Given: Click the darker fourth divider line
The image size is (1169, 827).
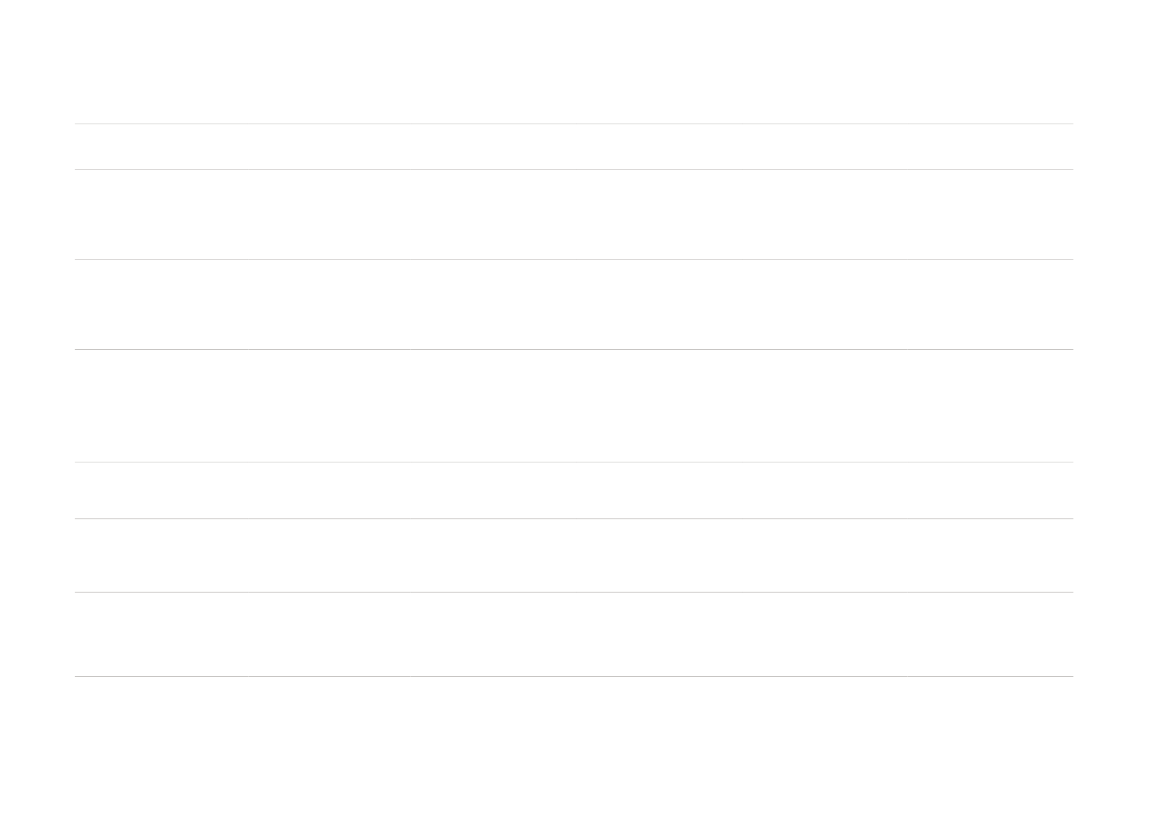Looking at the screenshot, I should pyautogui.click(x=573, y=349).
